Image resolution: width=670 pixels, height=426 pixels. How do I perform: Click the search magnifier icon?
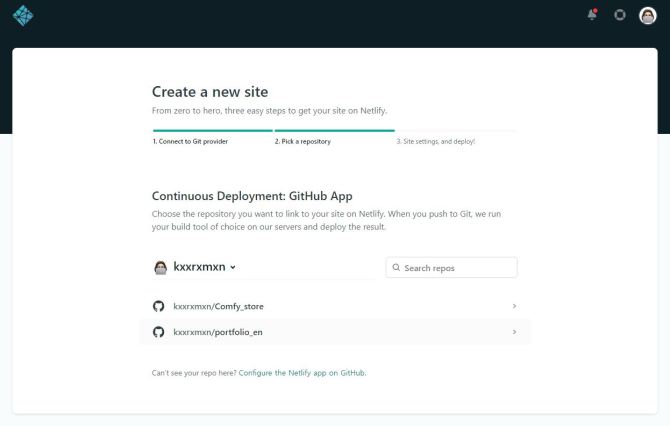click(396, 267)
